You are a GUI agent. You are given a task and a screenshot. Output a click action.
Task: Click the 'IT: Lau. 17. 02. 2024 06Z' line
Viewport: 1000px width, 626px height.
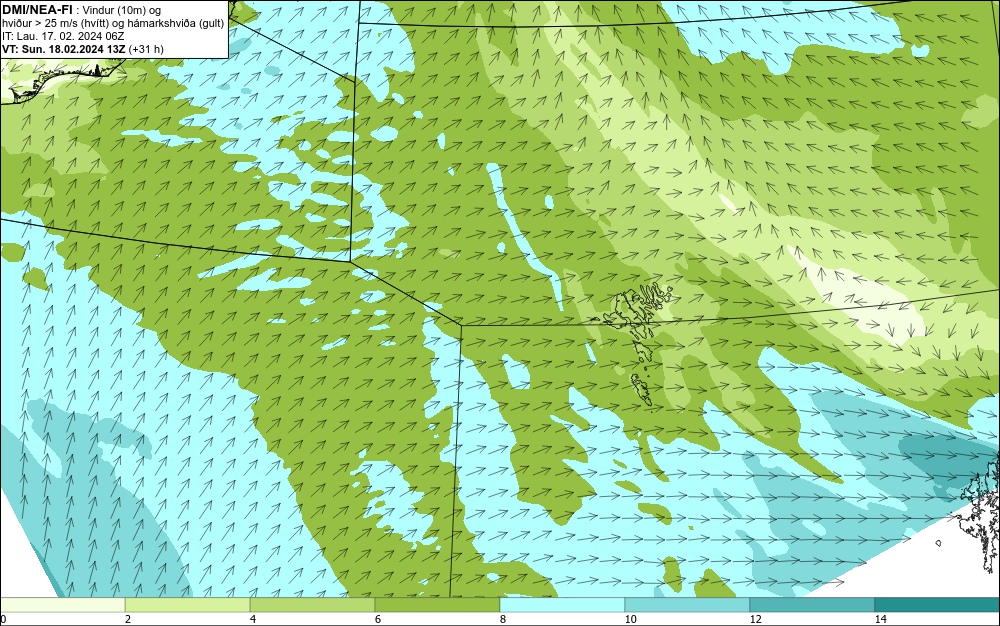(x=63, y=36)
